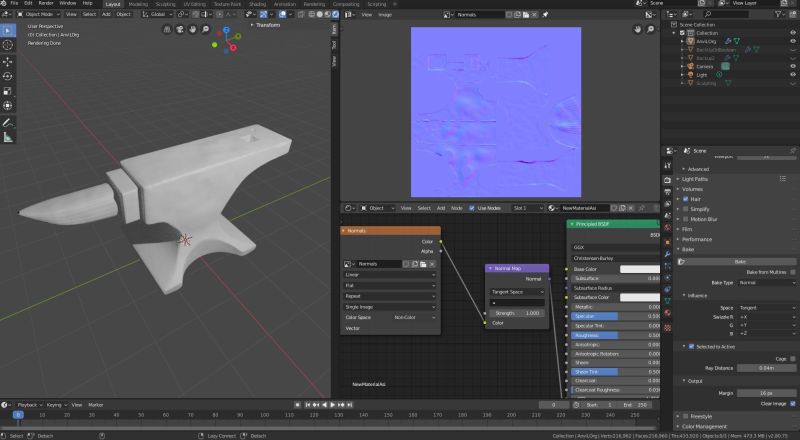Click the zoom icon in image editor

[651, 30]
